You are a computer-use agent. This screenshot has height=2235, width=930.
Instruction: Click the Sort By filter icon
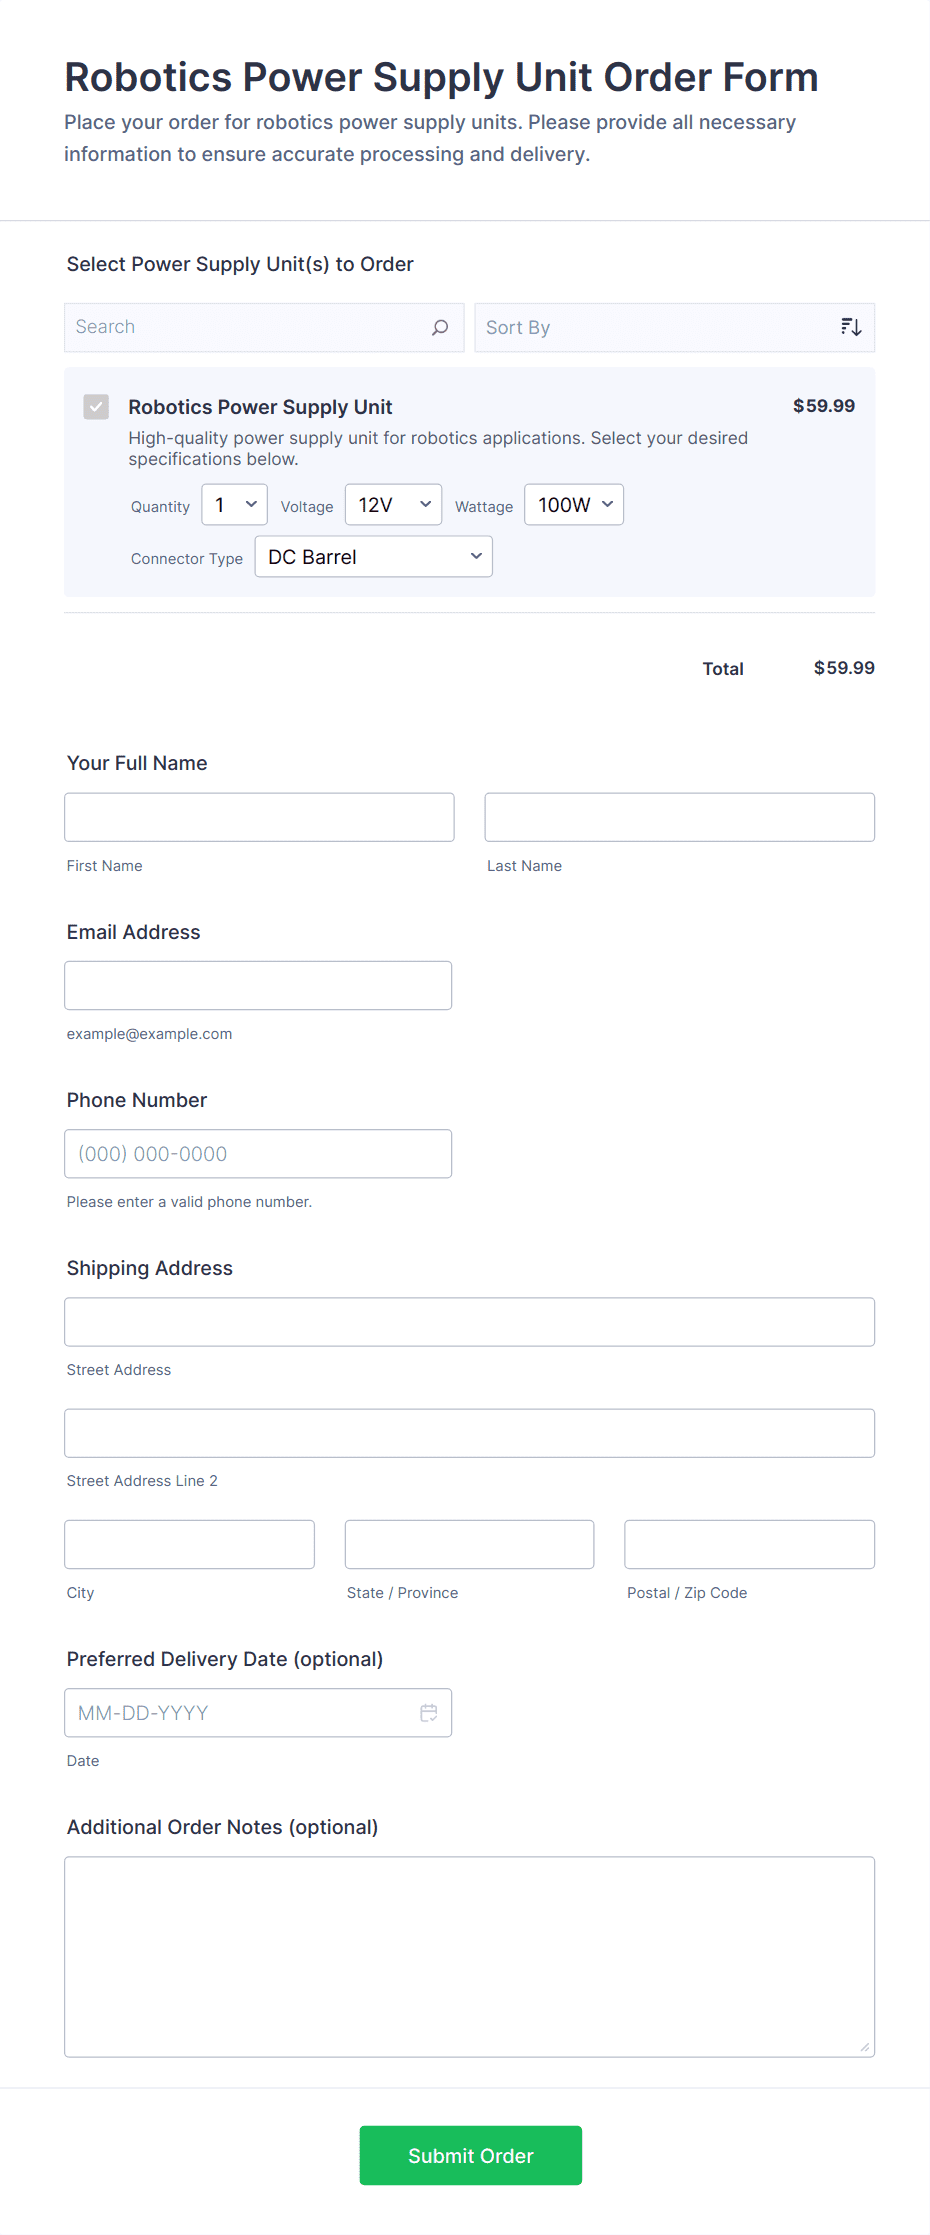[850, 327]
